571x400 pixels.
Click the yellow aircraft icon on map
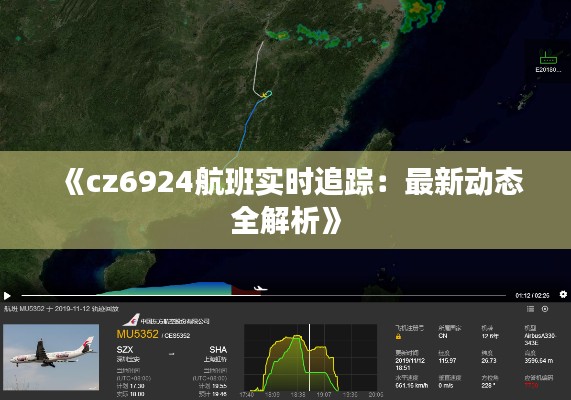click(x=264, y=95)
